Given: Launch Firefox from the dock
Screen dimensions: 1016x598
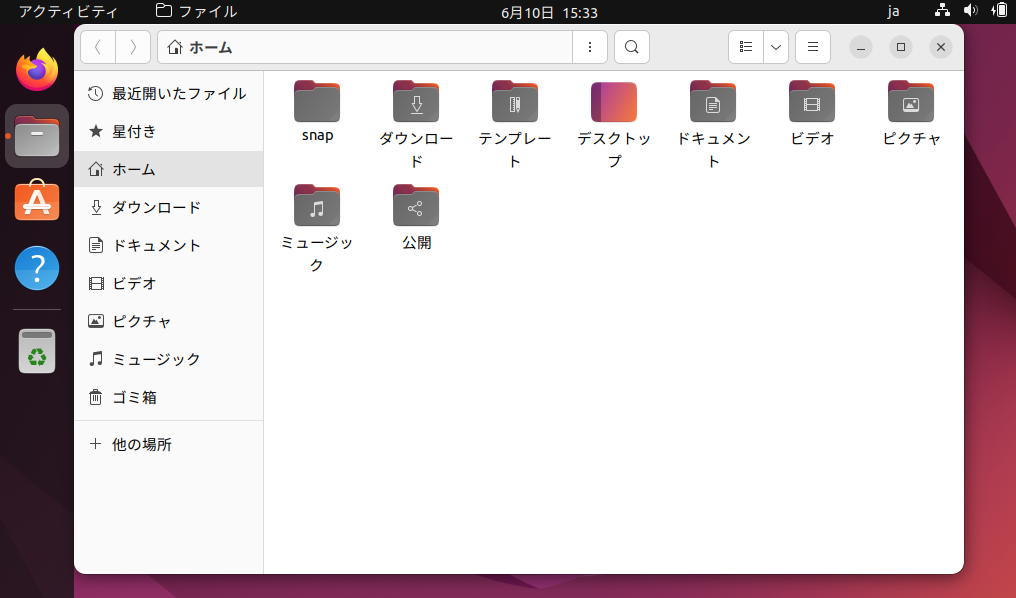Looking at the screenshot, I should coord(37,69).
